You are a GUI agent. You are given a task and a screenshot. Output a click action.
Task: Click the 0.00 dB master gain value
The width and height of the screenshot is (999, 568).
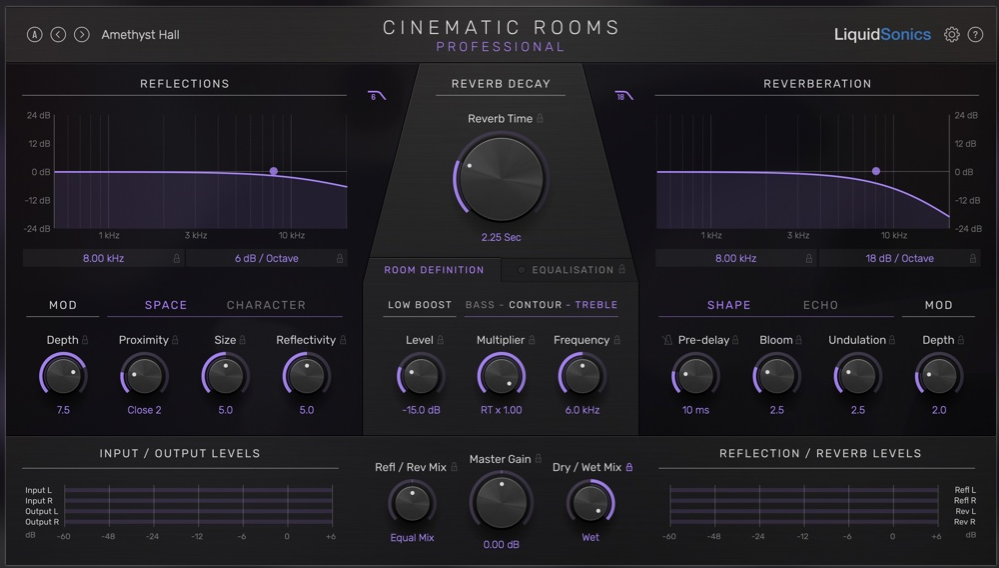[501, 544]
